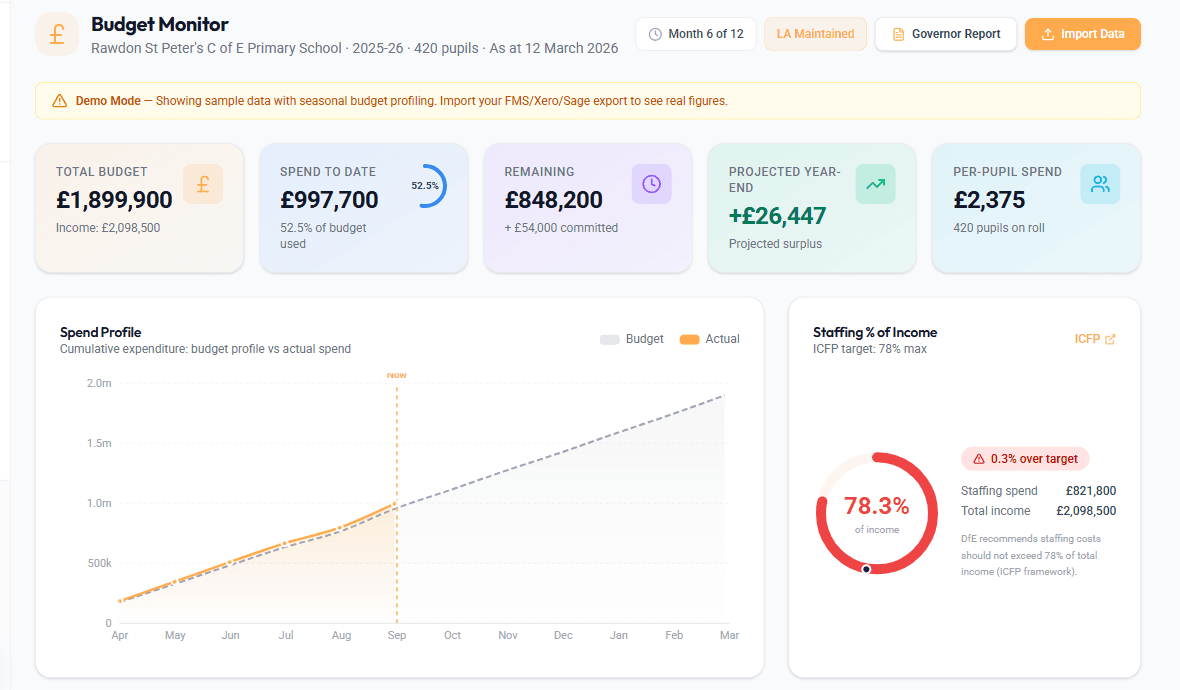This screenshot has width=1180, height=690.
Task: Toggle the Budget legend swatch
Action: (x=610, y=339)
